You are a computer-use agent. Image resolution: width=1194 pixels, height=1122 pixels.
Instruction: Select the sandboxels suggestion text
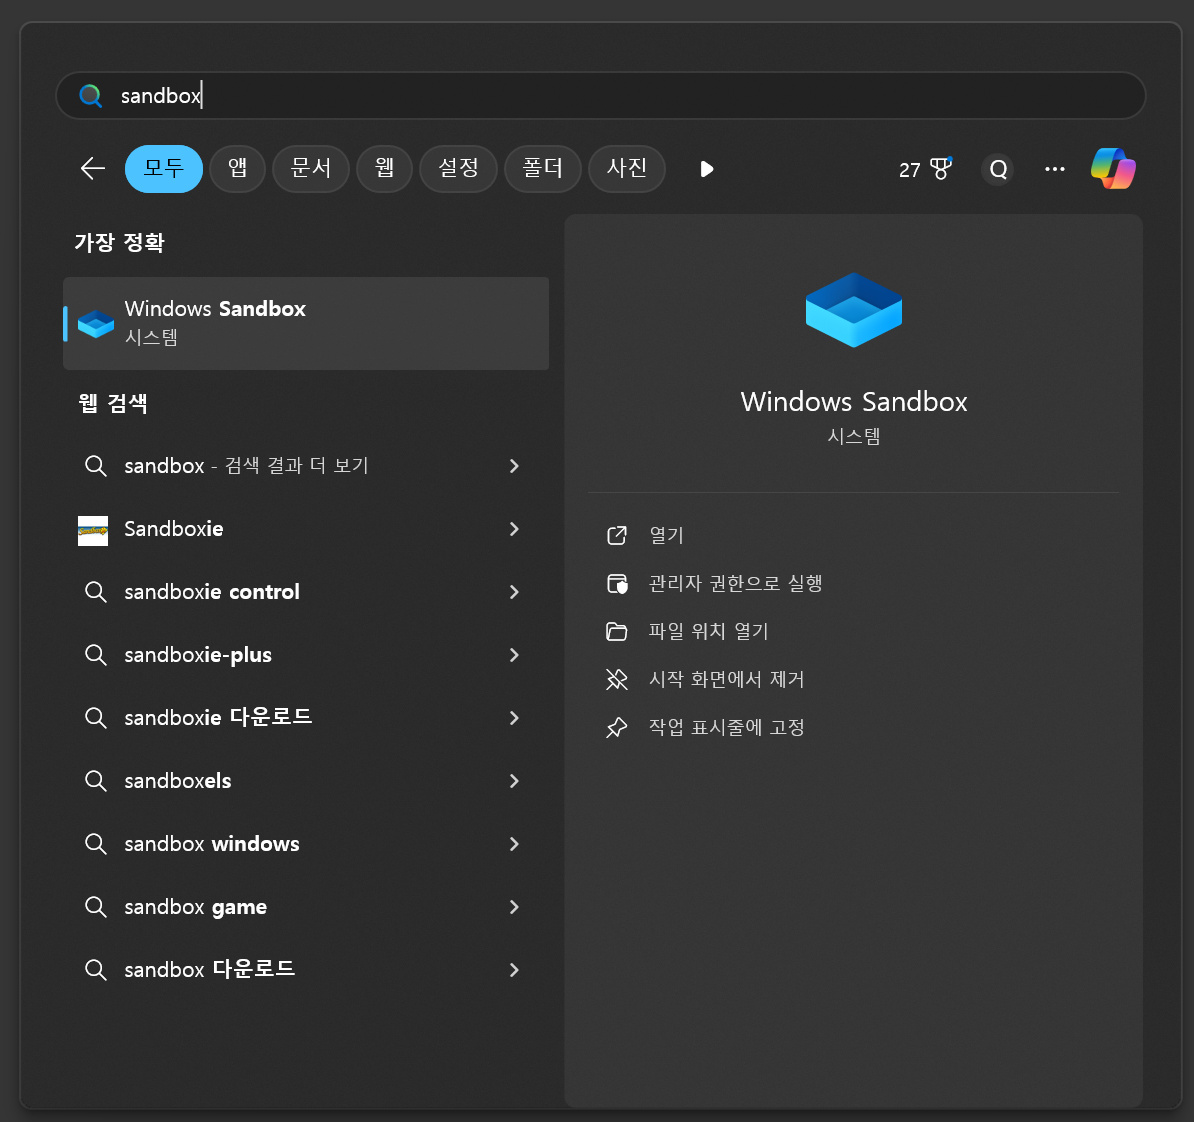tap(178, 781)
